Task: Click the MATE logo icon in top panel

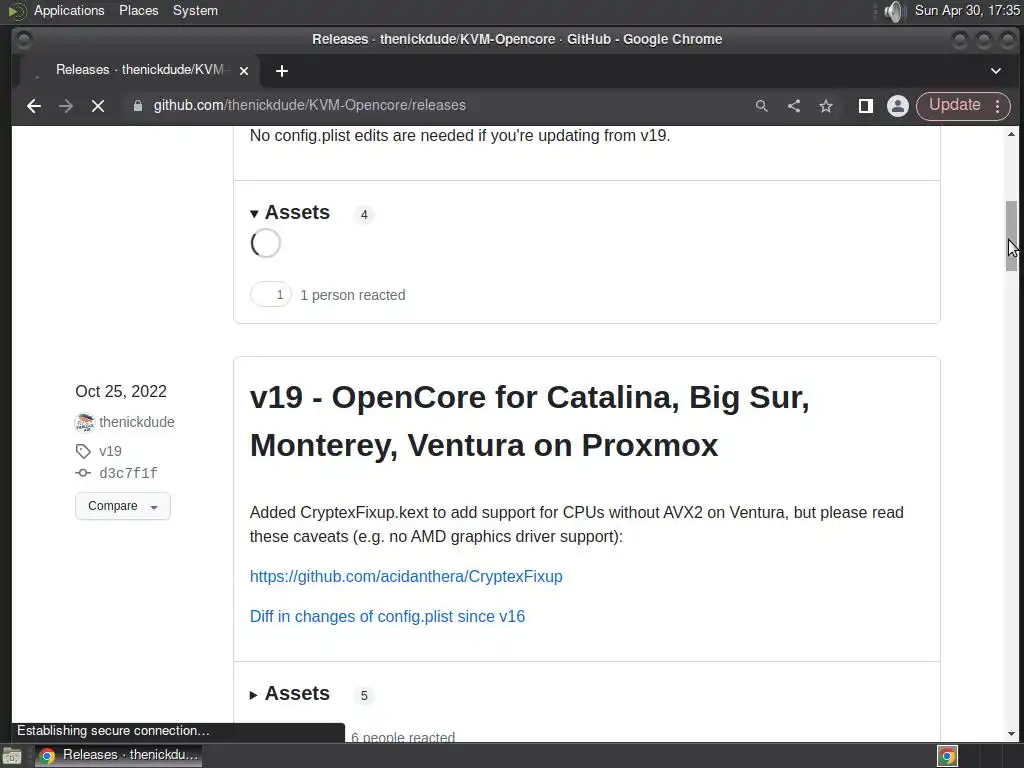Action: [x=17, y=11]
